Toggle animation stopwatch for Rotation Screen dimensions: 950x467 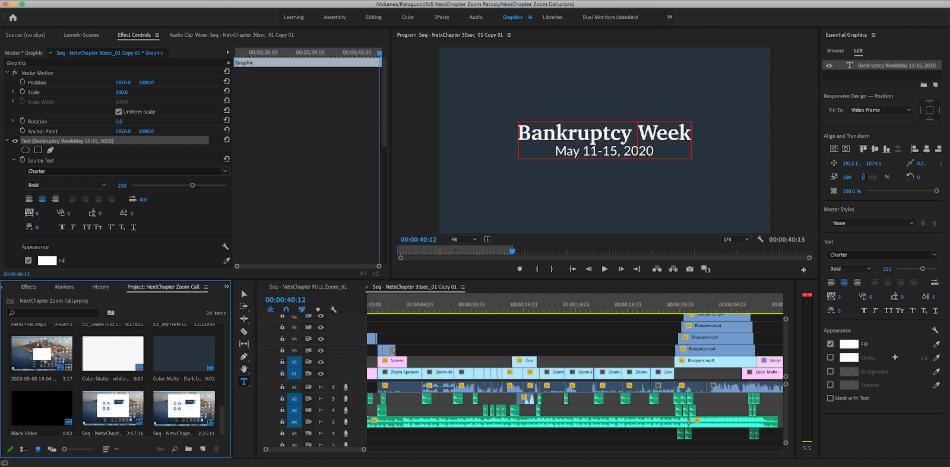point(22,121)
